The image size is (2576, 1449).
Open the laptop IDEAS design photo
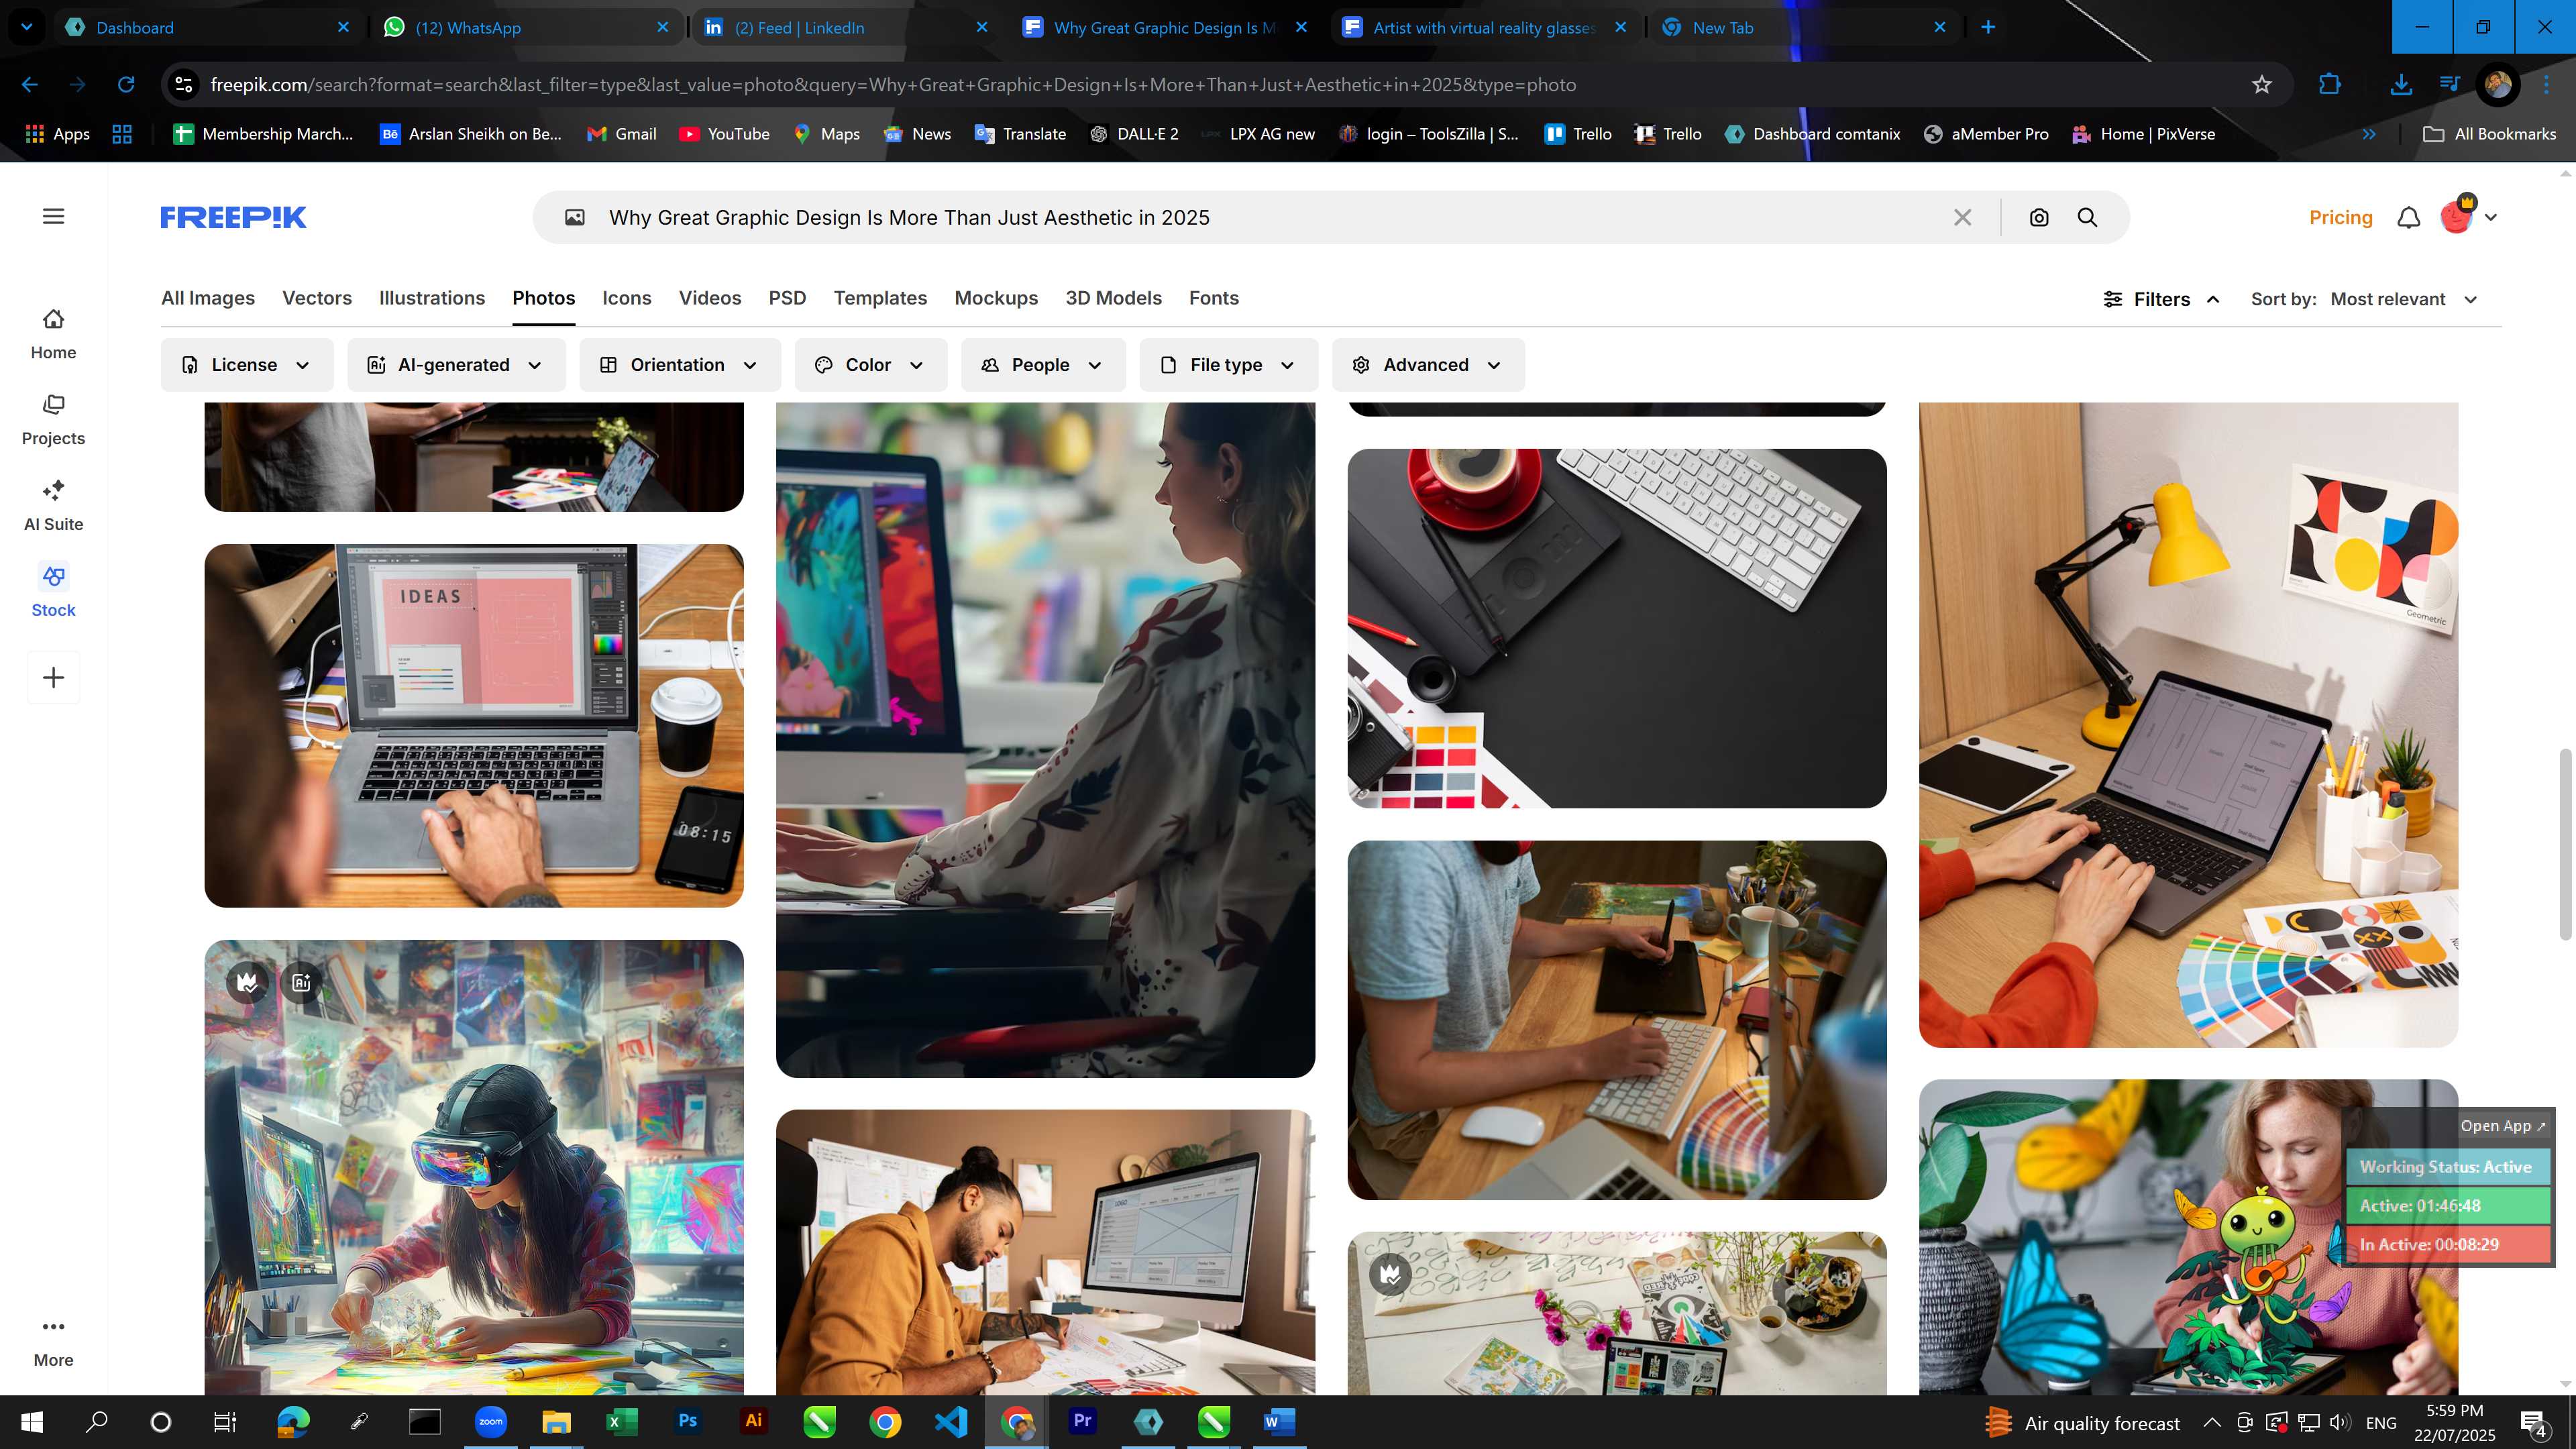(474, 725)
